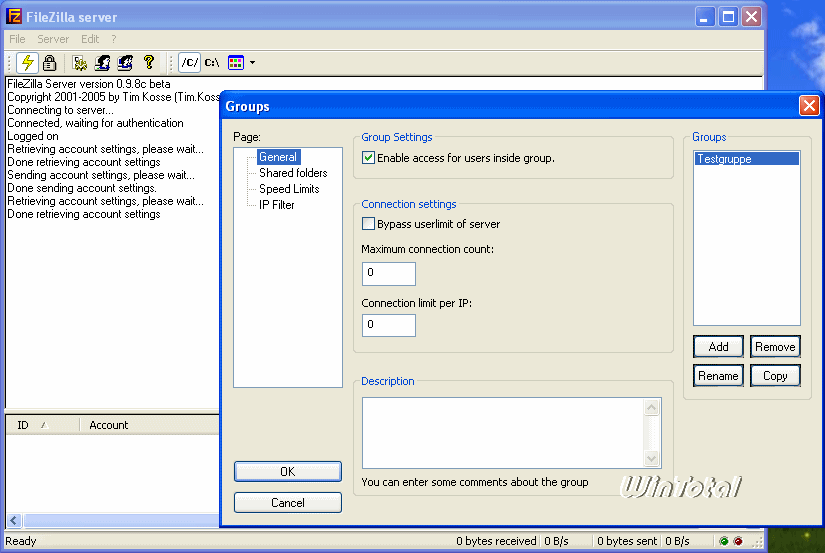825x553 pixels.
Task: Click the lightning bolt connect icon
Action: click(27, 63)
